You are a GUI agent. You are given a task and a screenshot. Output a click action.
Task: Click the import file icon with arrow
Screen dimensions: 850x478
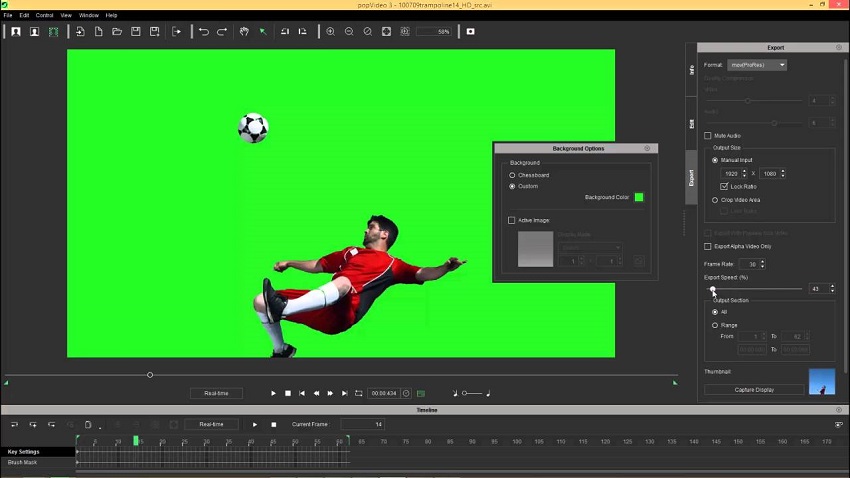coord(80,32)
